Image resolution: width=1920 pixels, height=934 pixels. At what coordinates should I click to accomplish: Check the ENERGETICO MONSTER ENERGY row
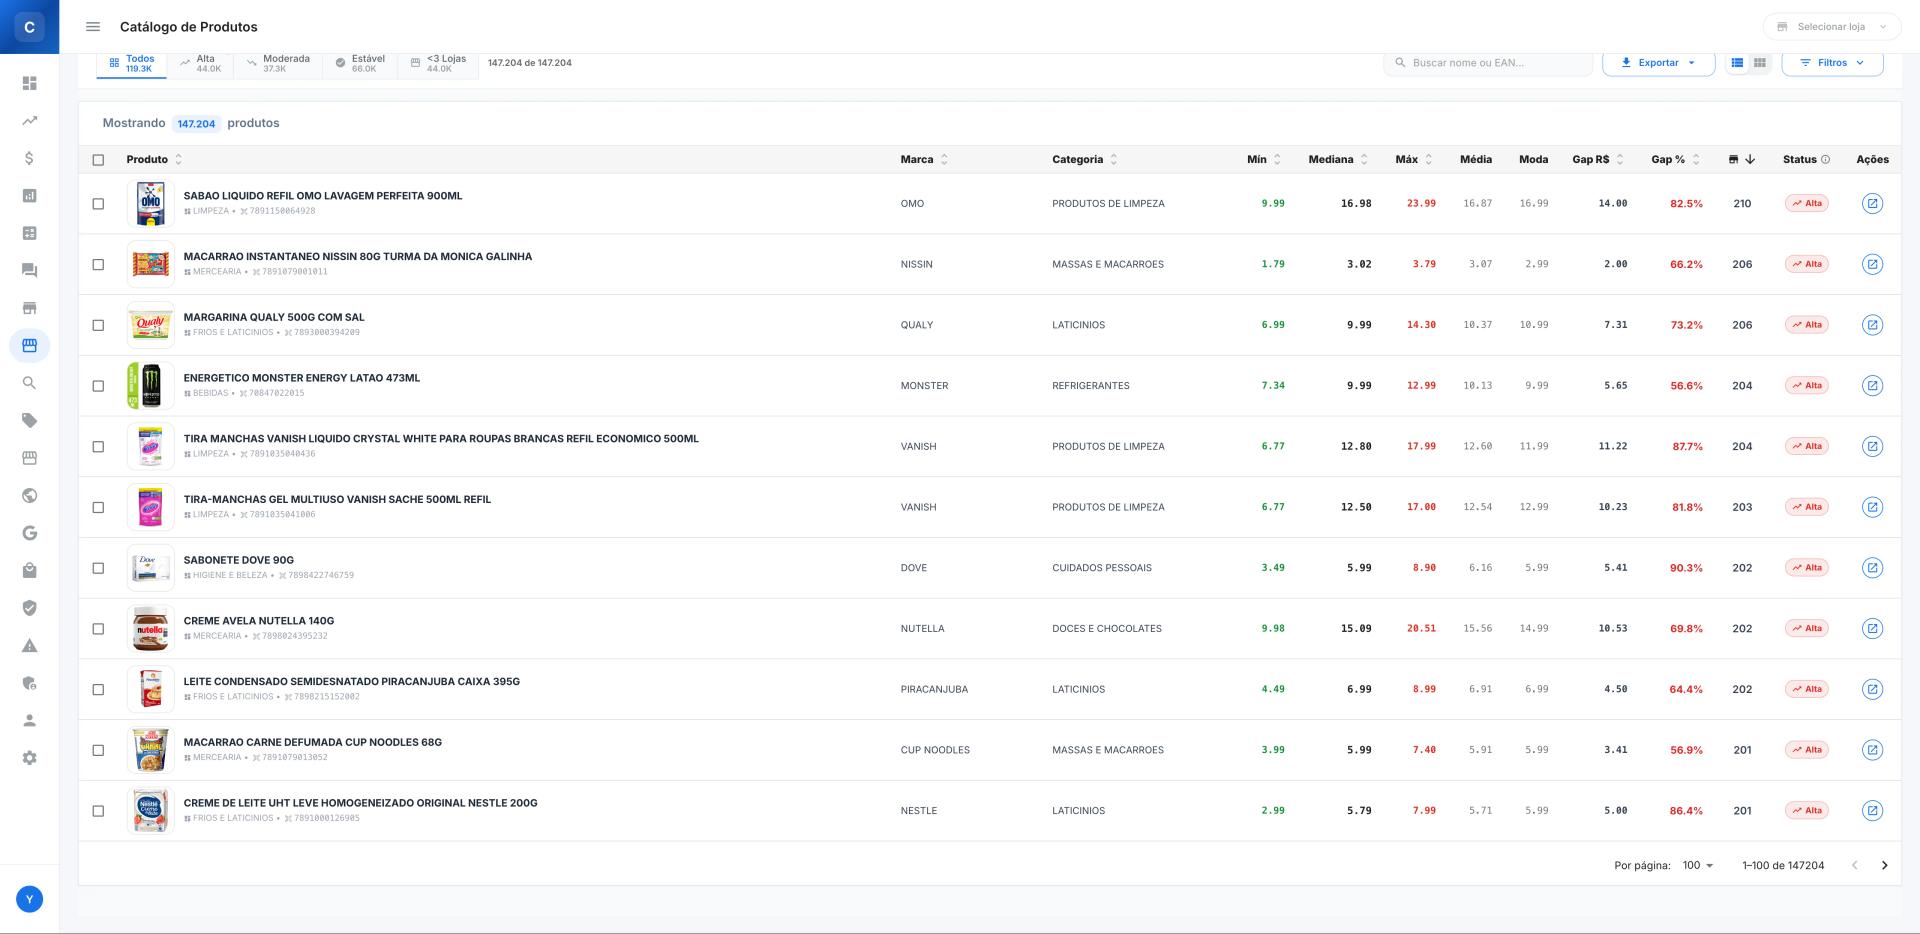click(x=98, y=386)
